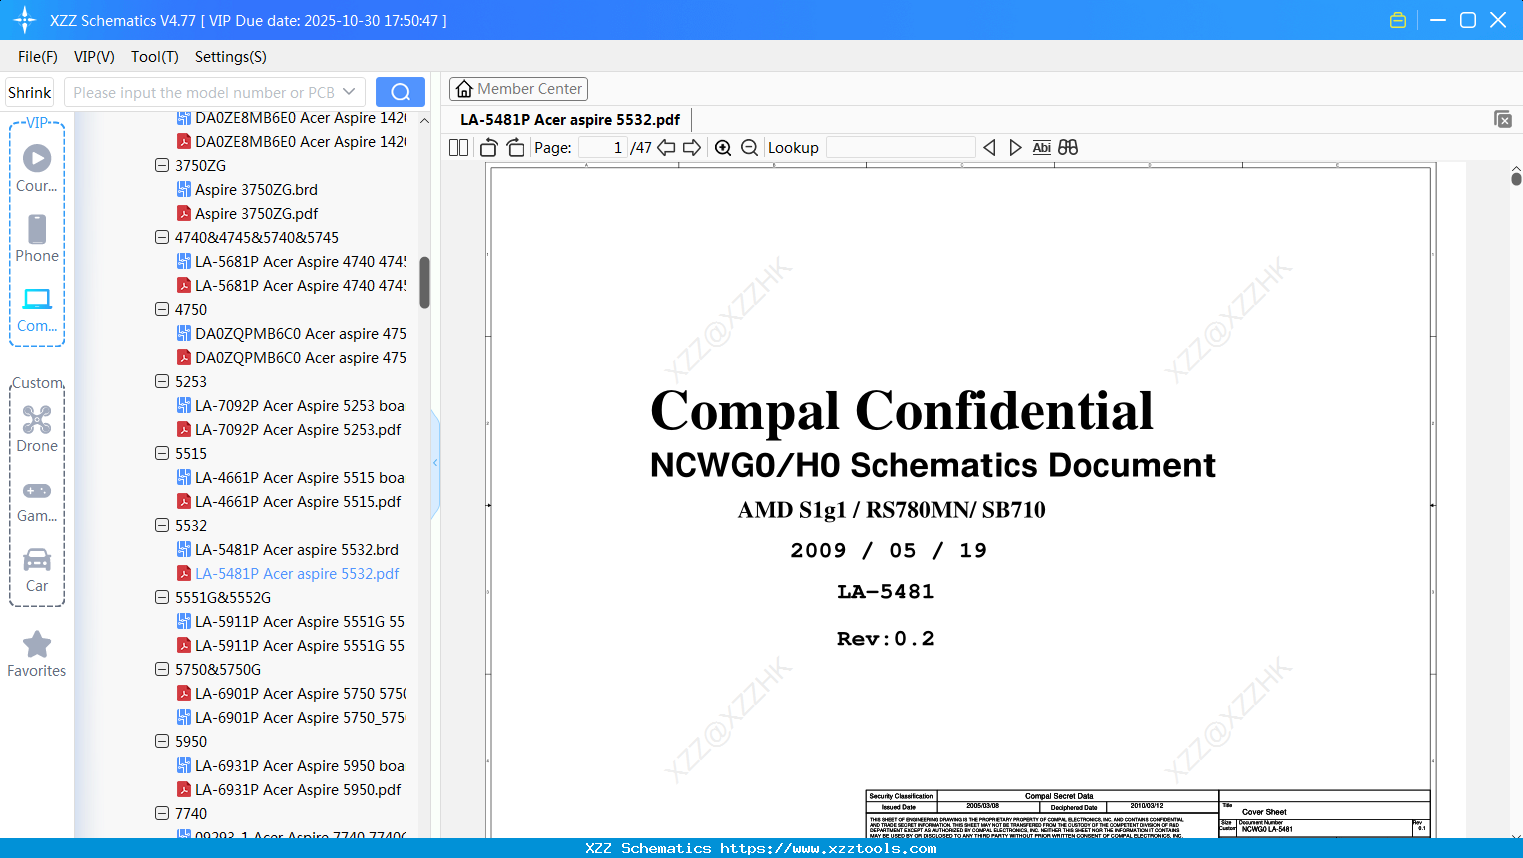Go to the next page arrow
This screenshot has height=858, width=1523.
pyautogui.click(x=692, y=148)
